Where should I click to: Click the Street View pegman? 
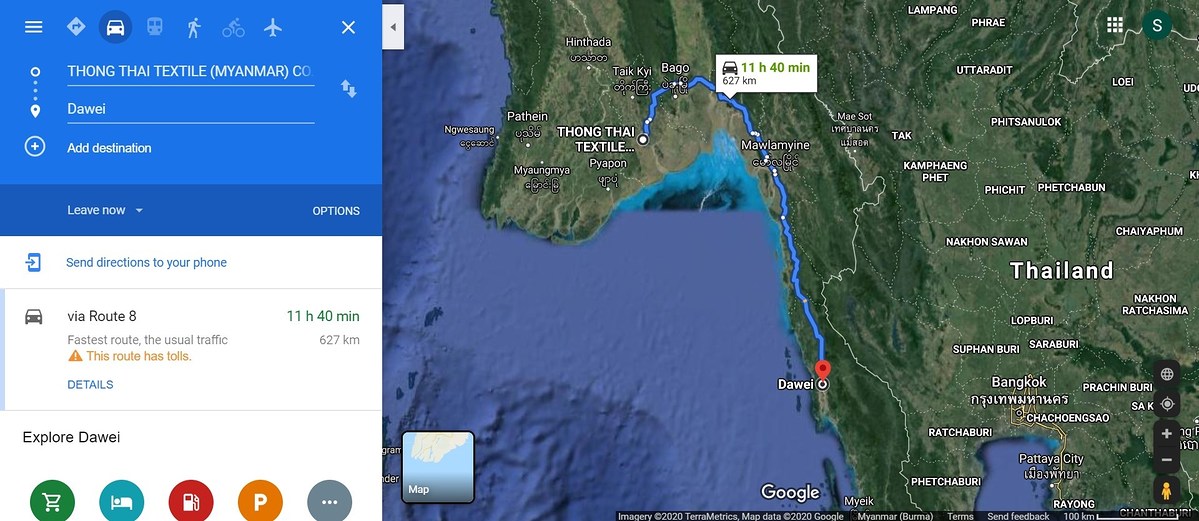(x=1167, y=490)
